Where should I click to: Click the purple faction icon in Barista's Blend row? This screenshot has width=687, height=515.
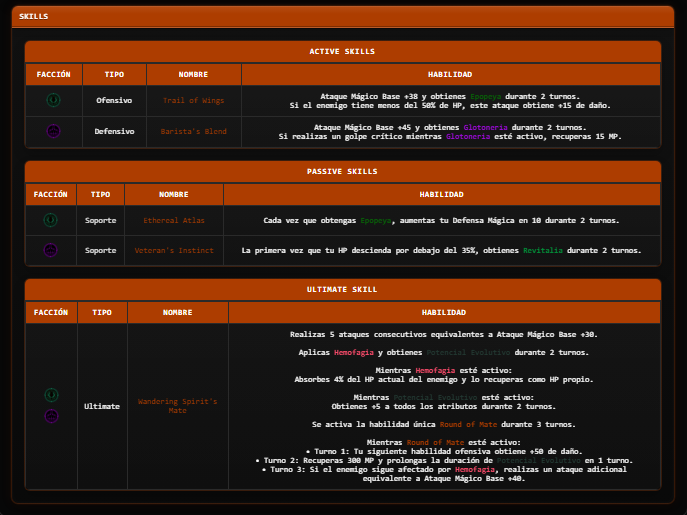(53, 131)
